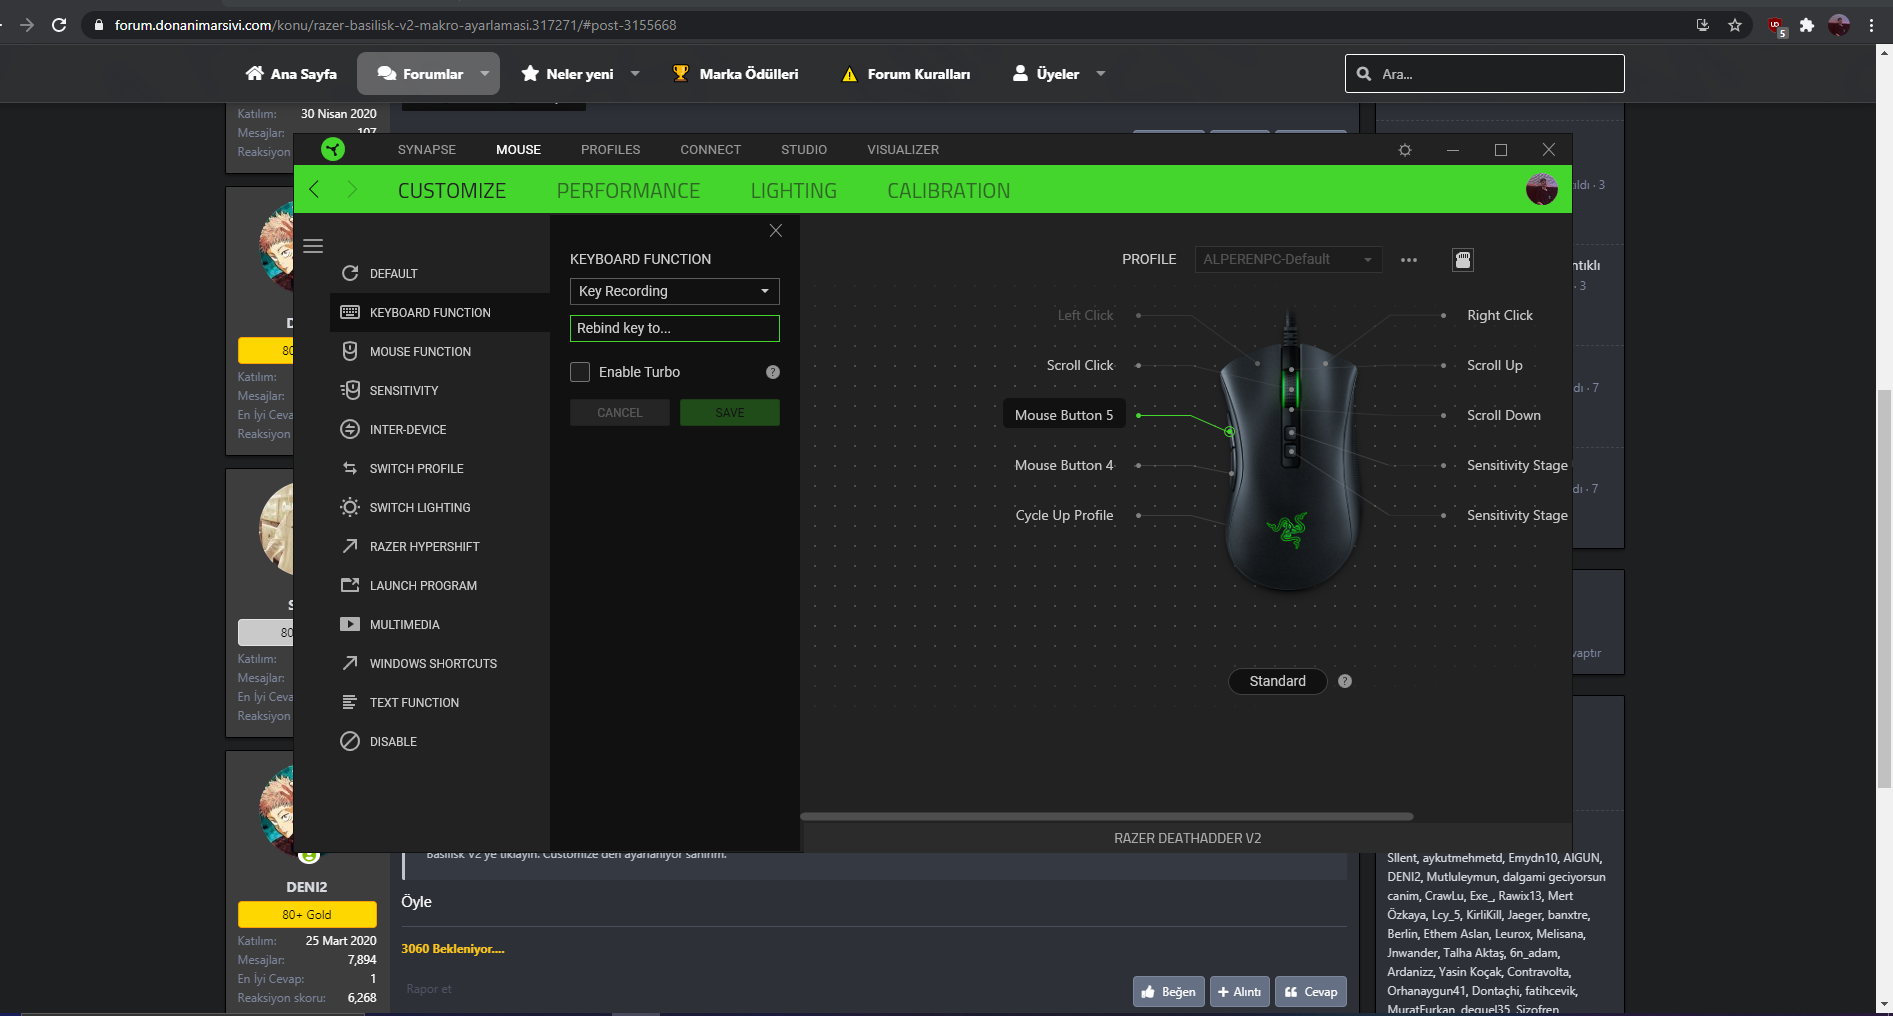Click the forum Ara search field
The height and width of the screenshot is (1016, 1893).
[x=1485, y=74]
